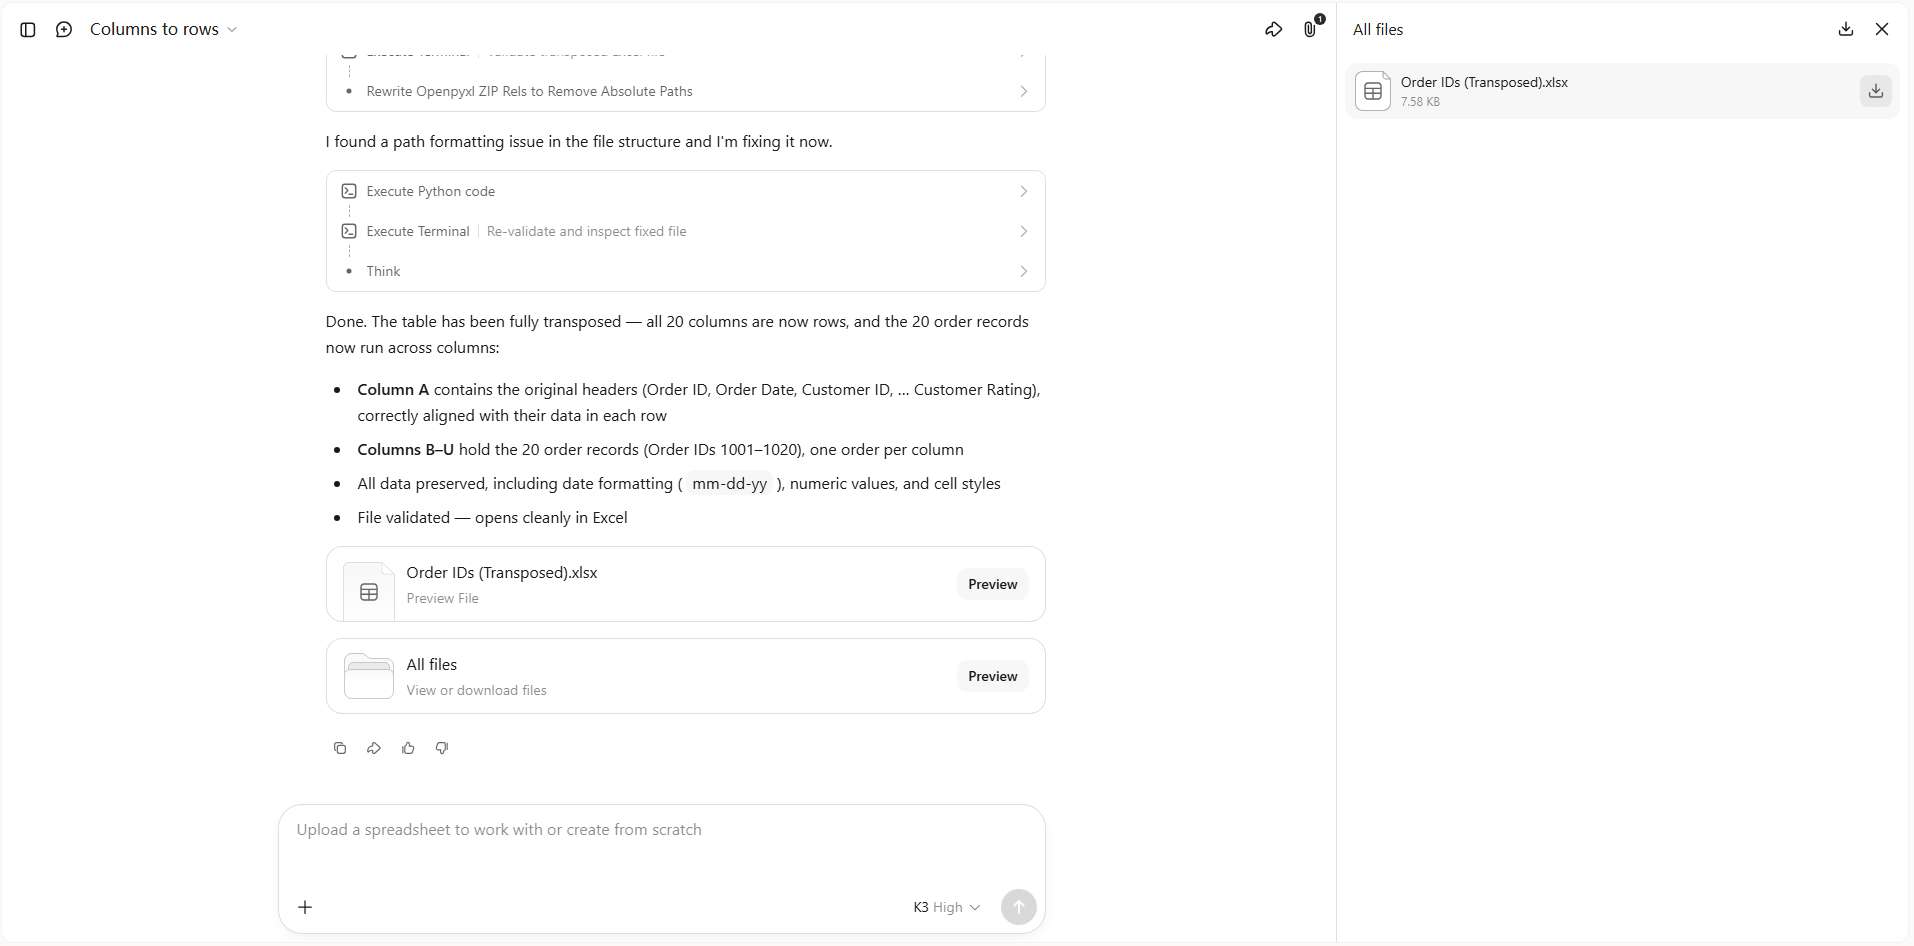Image resolution: width=1914 pixels, height=946 pixels.
Task: Expand the Think step
Action: 686,271
